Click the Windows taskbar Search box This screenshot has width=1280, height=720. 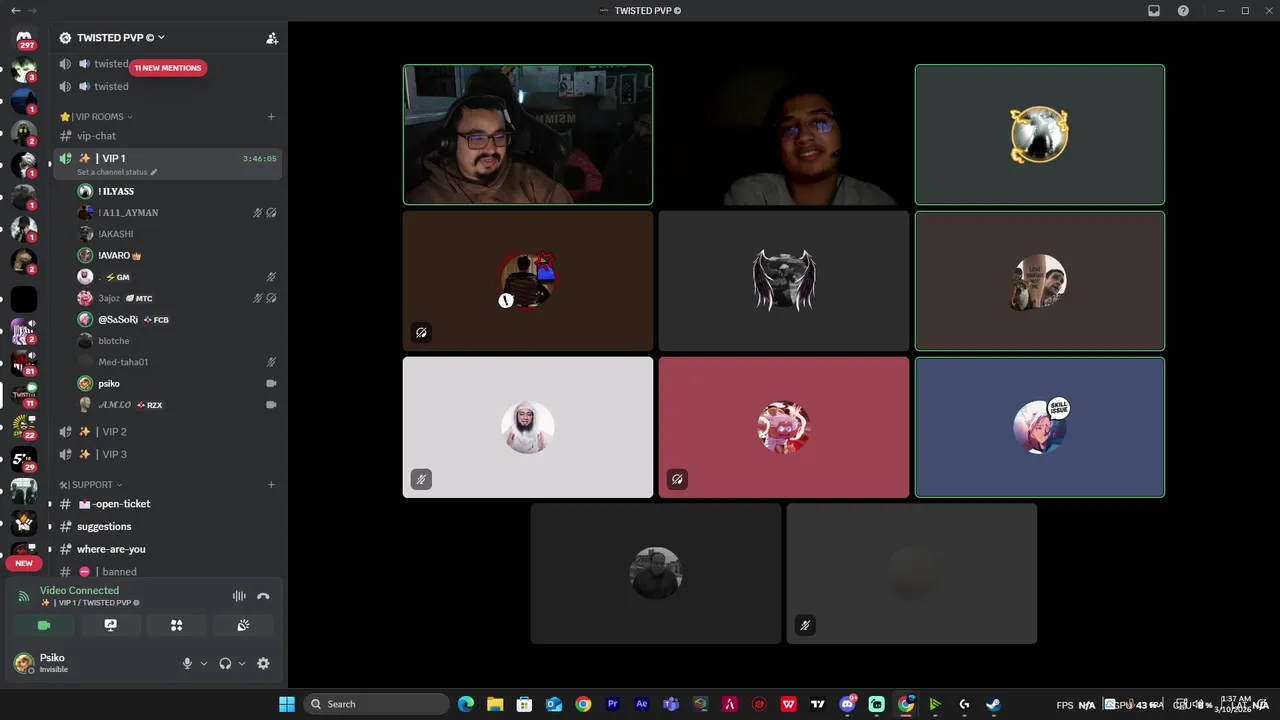[x=377, y=704]
